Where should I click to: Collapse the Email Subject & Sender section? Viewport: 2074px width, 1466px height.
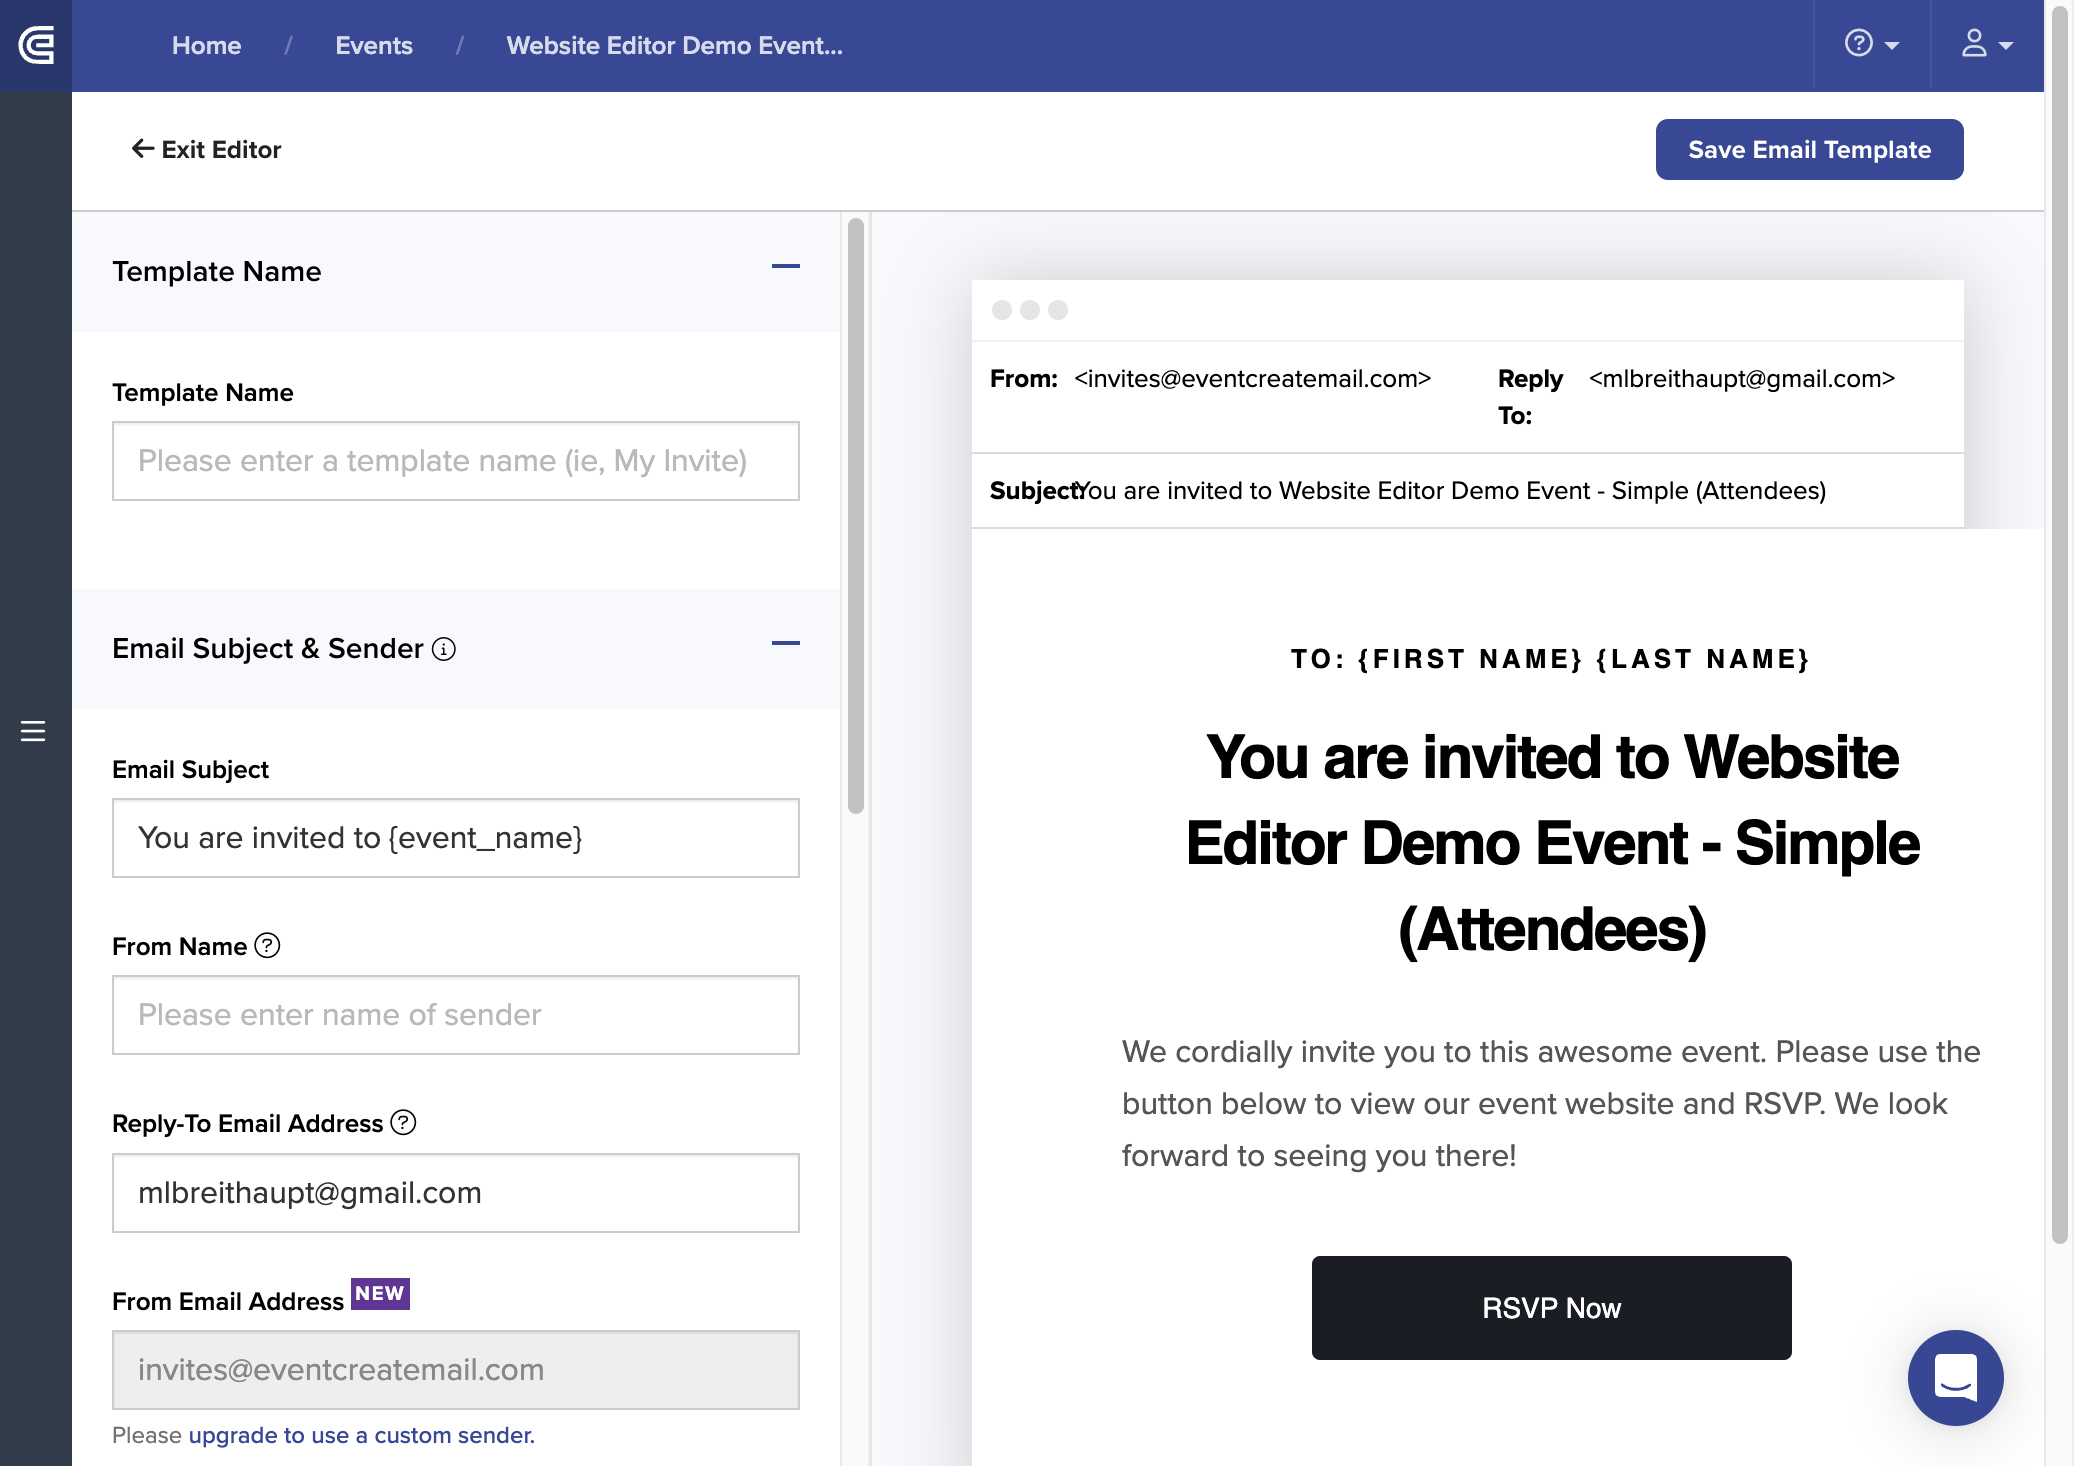(x=786, y=643)
